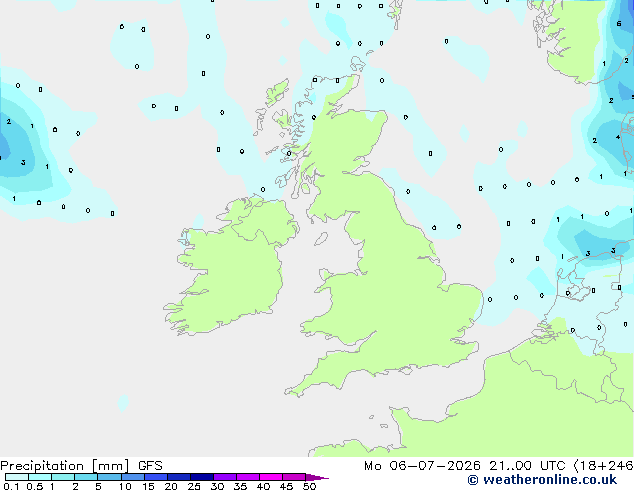Click the 'GFS' model label
The image size is (634, 490).
click(150, 466)
